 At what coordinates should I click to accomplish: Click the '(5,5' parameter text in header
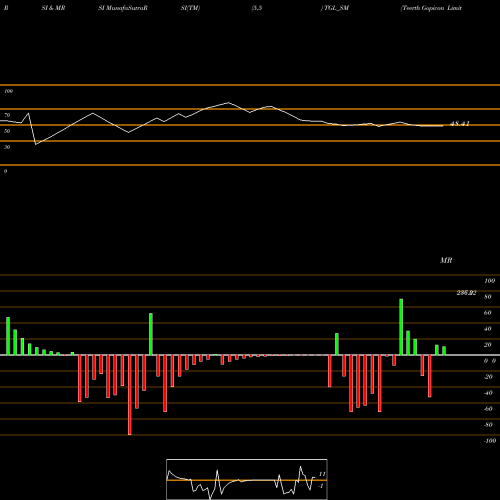[257, 8]
